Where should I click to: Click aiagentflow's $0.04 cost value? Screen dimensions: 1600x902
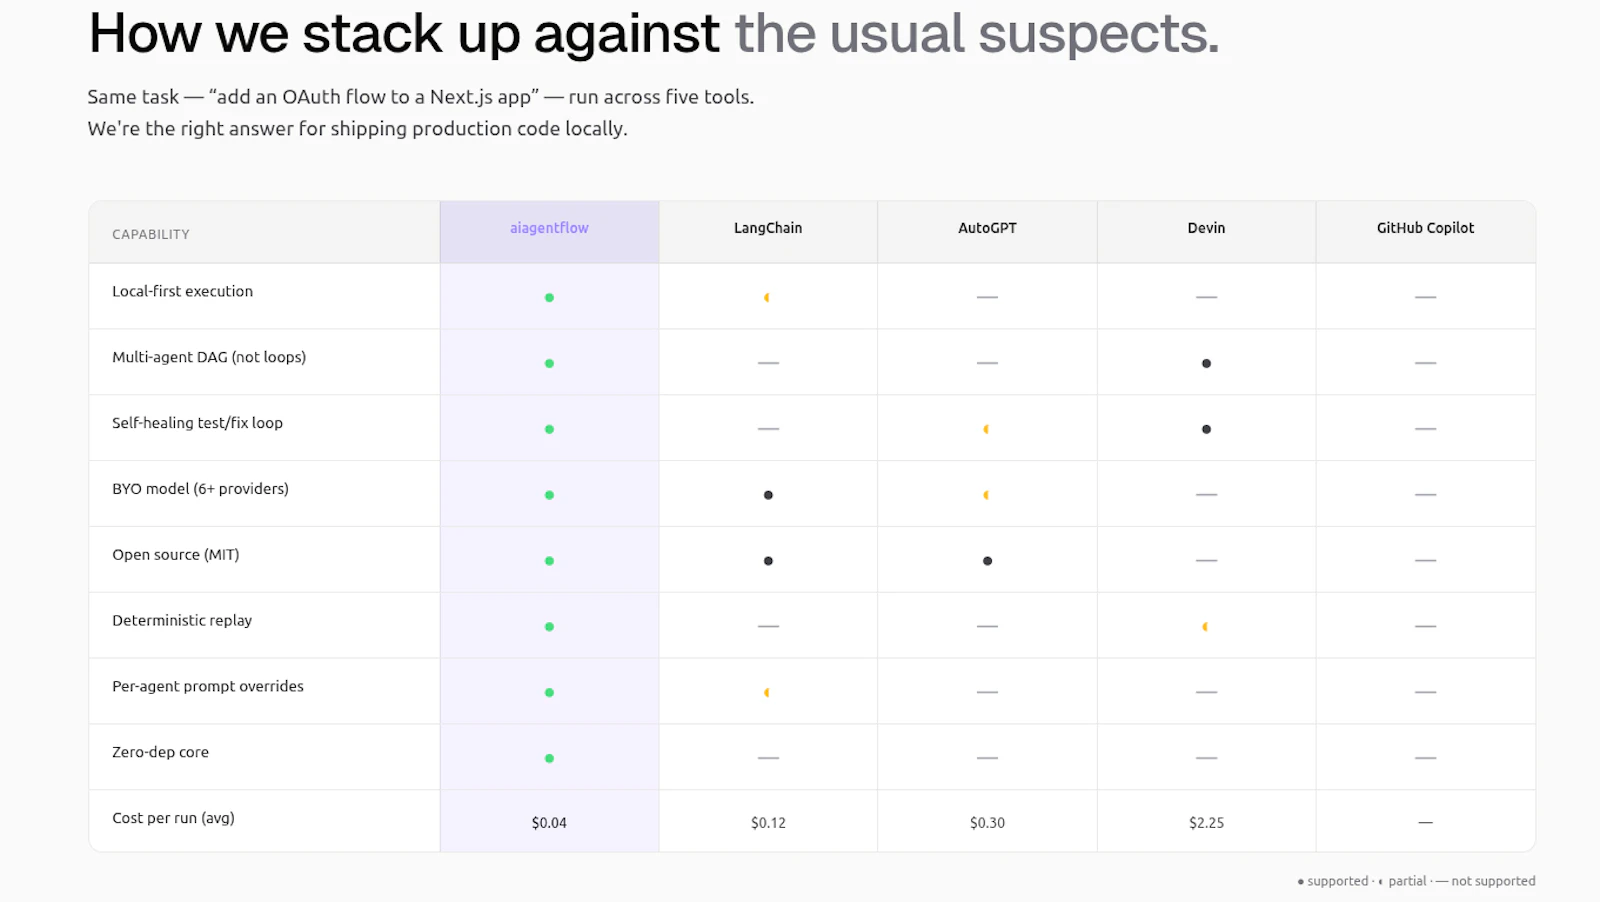click(549, 823)
